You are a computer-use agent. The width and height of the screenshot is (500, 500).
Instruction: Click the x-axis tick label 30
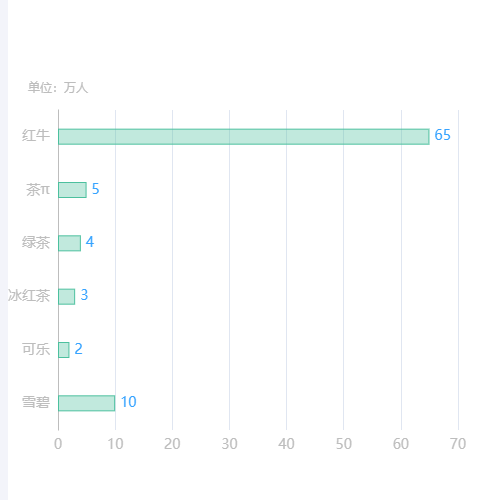click(229, 444)
